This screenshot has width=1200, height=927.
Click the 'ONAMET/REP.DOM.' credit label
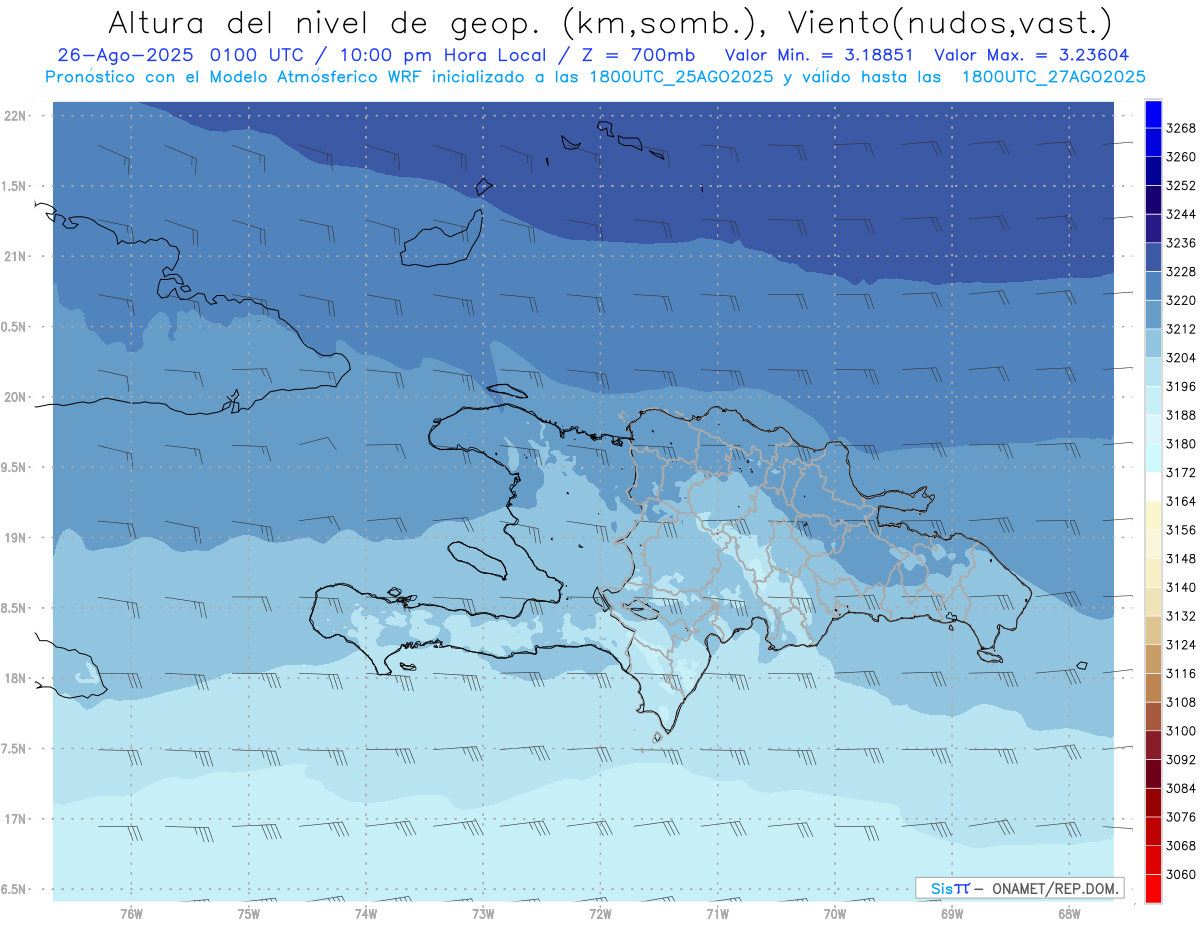tap(1056, 888)
